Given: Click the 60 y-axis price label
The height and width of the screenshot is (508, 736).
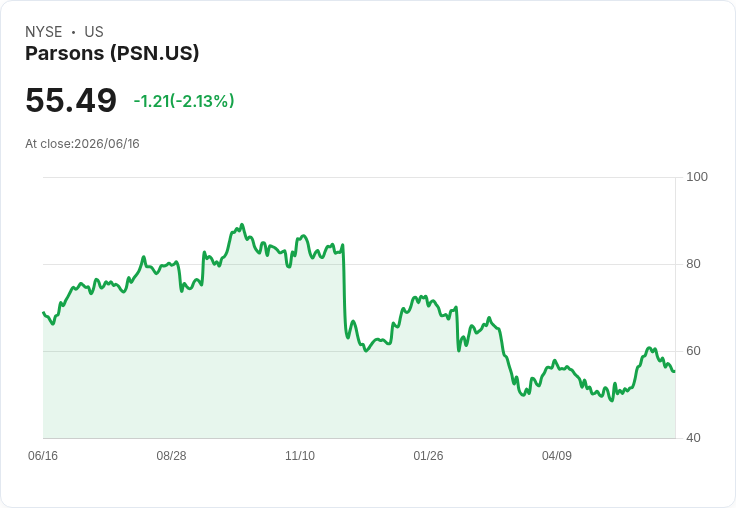Looking at the screenshot, I should click(693, 351).
